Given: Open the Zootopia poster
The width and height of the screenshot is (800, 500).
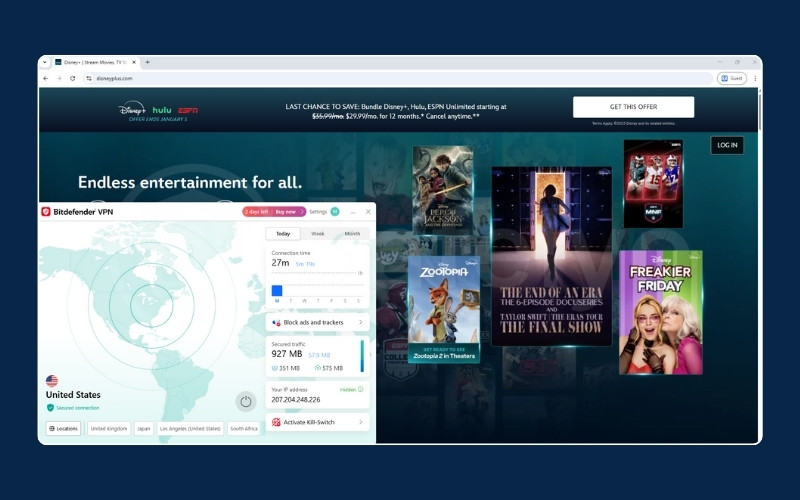Looking at the screenshot, I should (444, 309).
